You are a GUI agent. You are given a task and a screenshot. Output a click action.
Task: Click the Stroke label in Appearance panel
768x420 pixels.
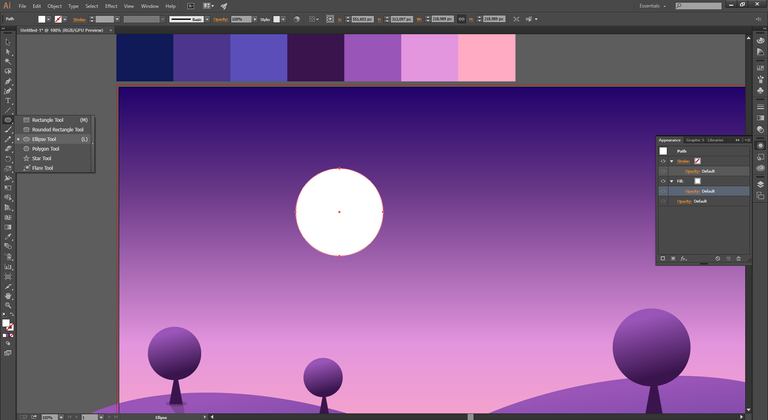pos(683,161)
